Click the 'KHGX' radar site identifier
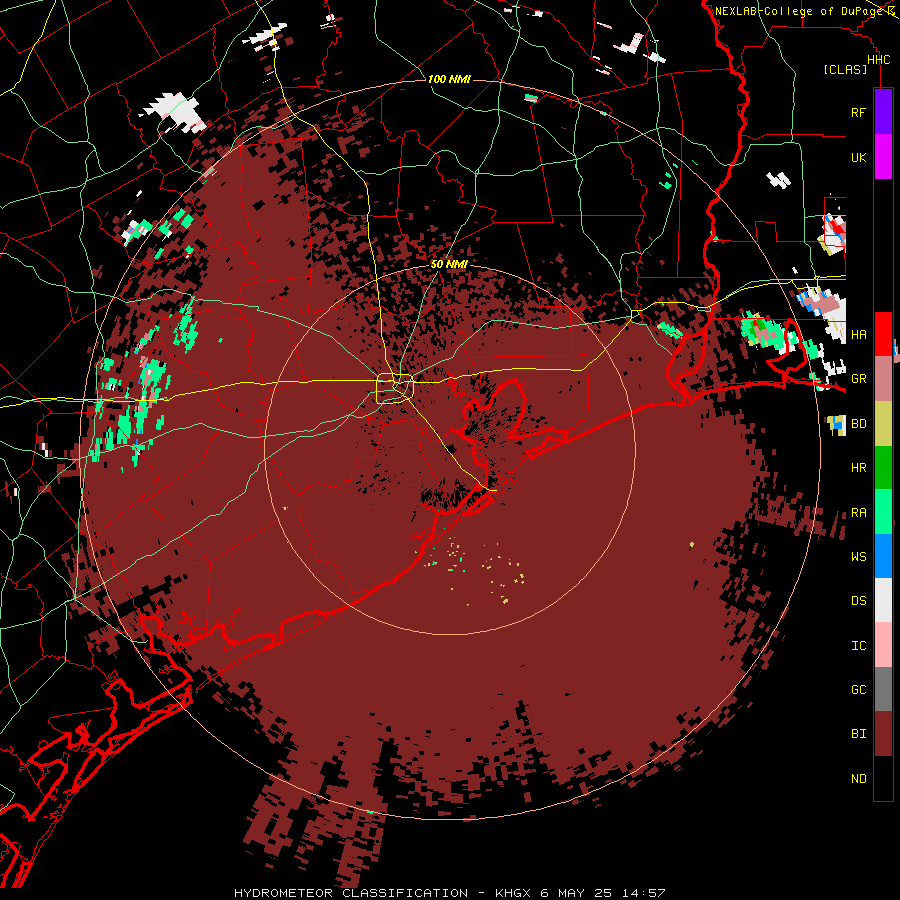The image size is (900, 900). click(513, 893)
